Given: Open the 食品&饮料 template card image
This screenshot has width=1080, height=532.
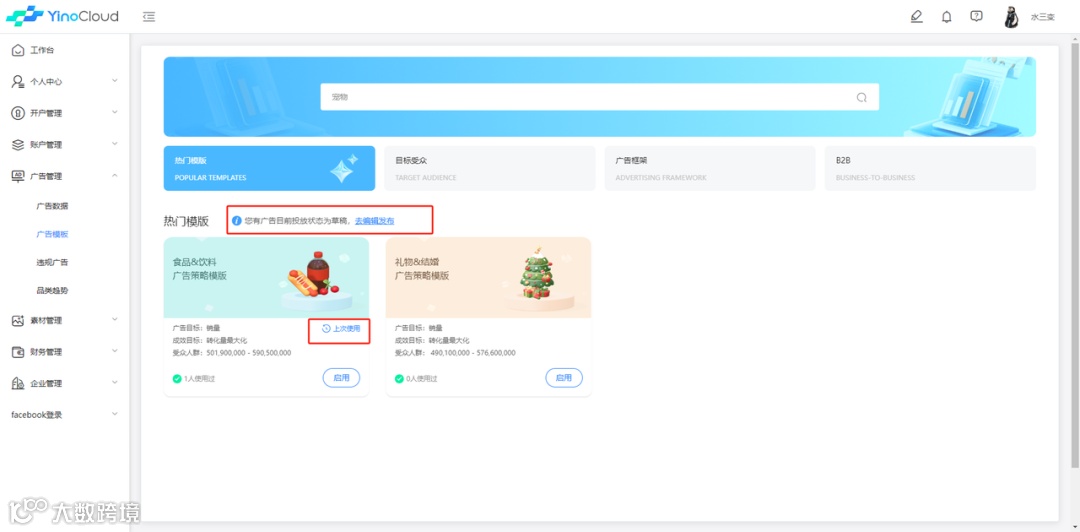Looking at the screenshot, I should click(x=267, y=278).
